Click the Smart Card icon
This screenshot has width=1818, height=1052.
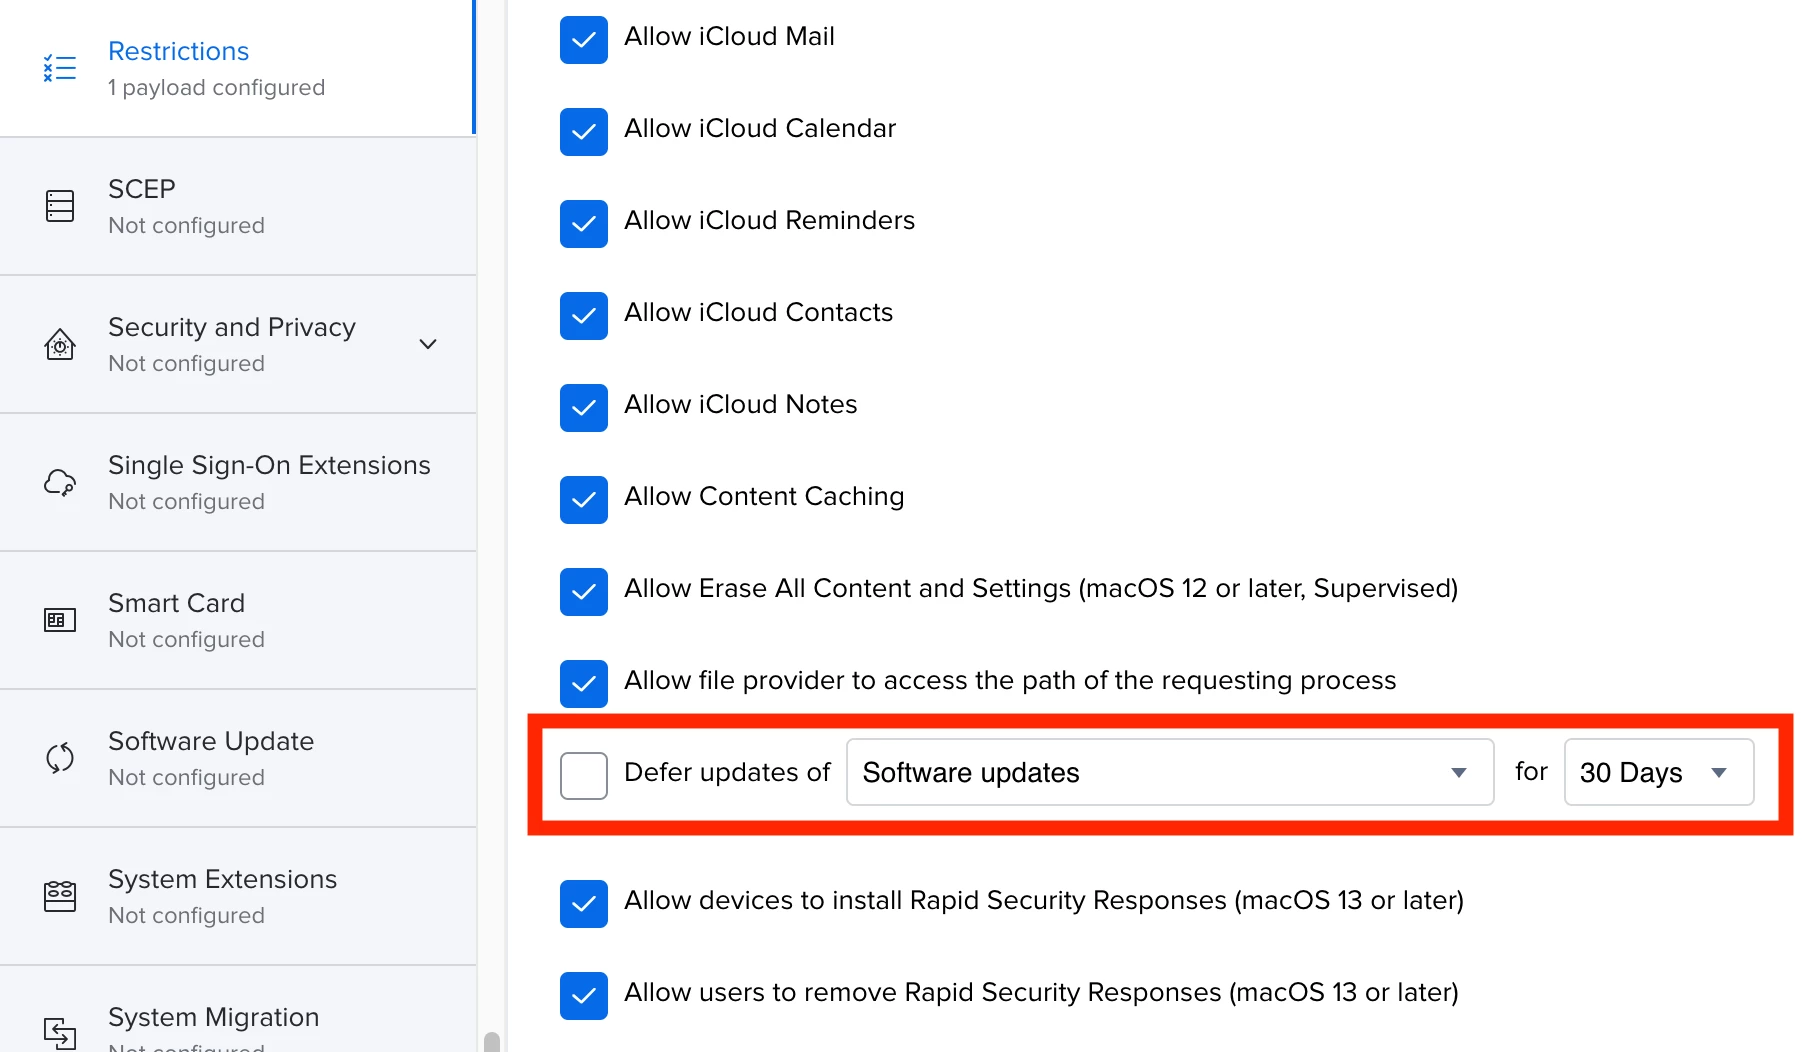(60, 620)
